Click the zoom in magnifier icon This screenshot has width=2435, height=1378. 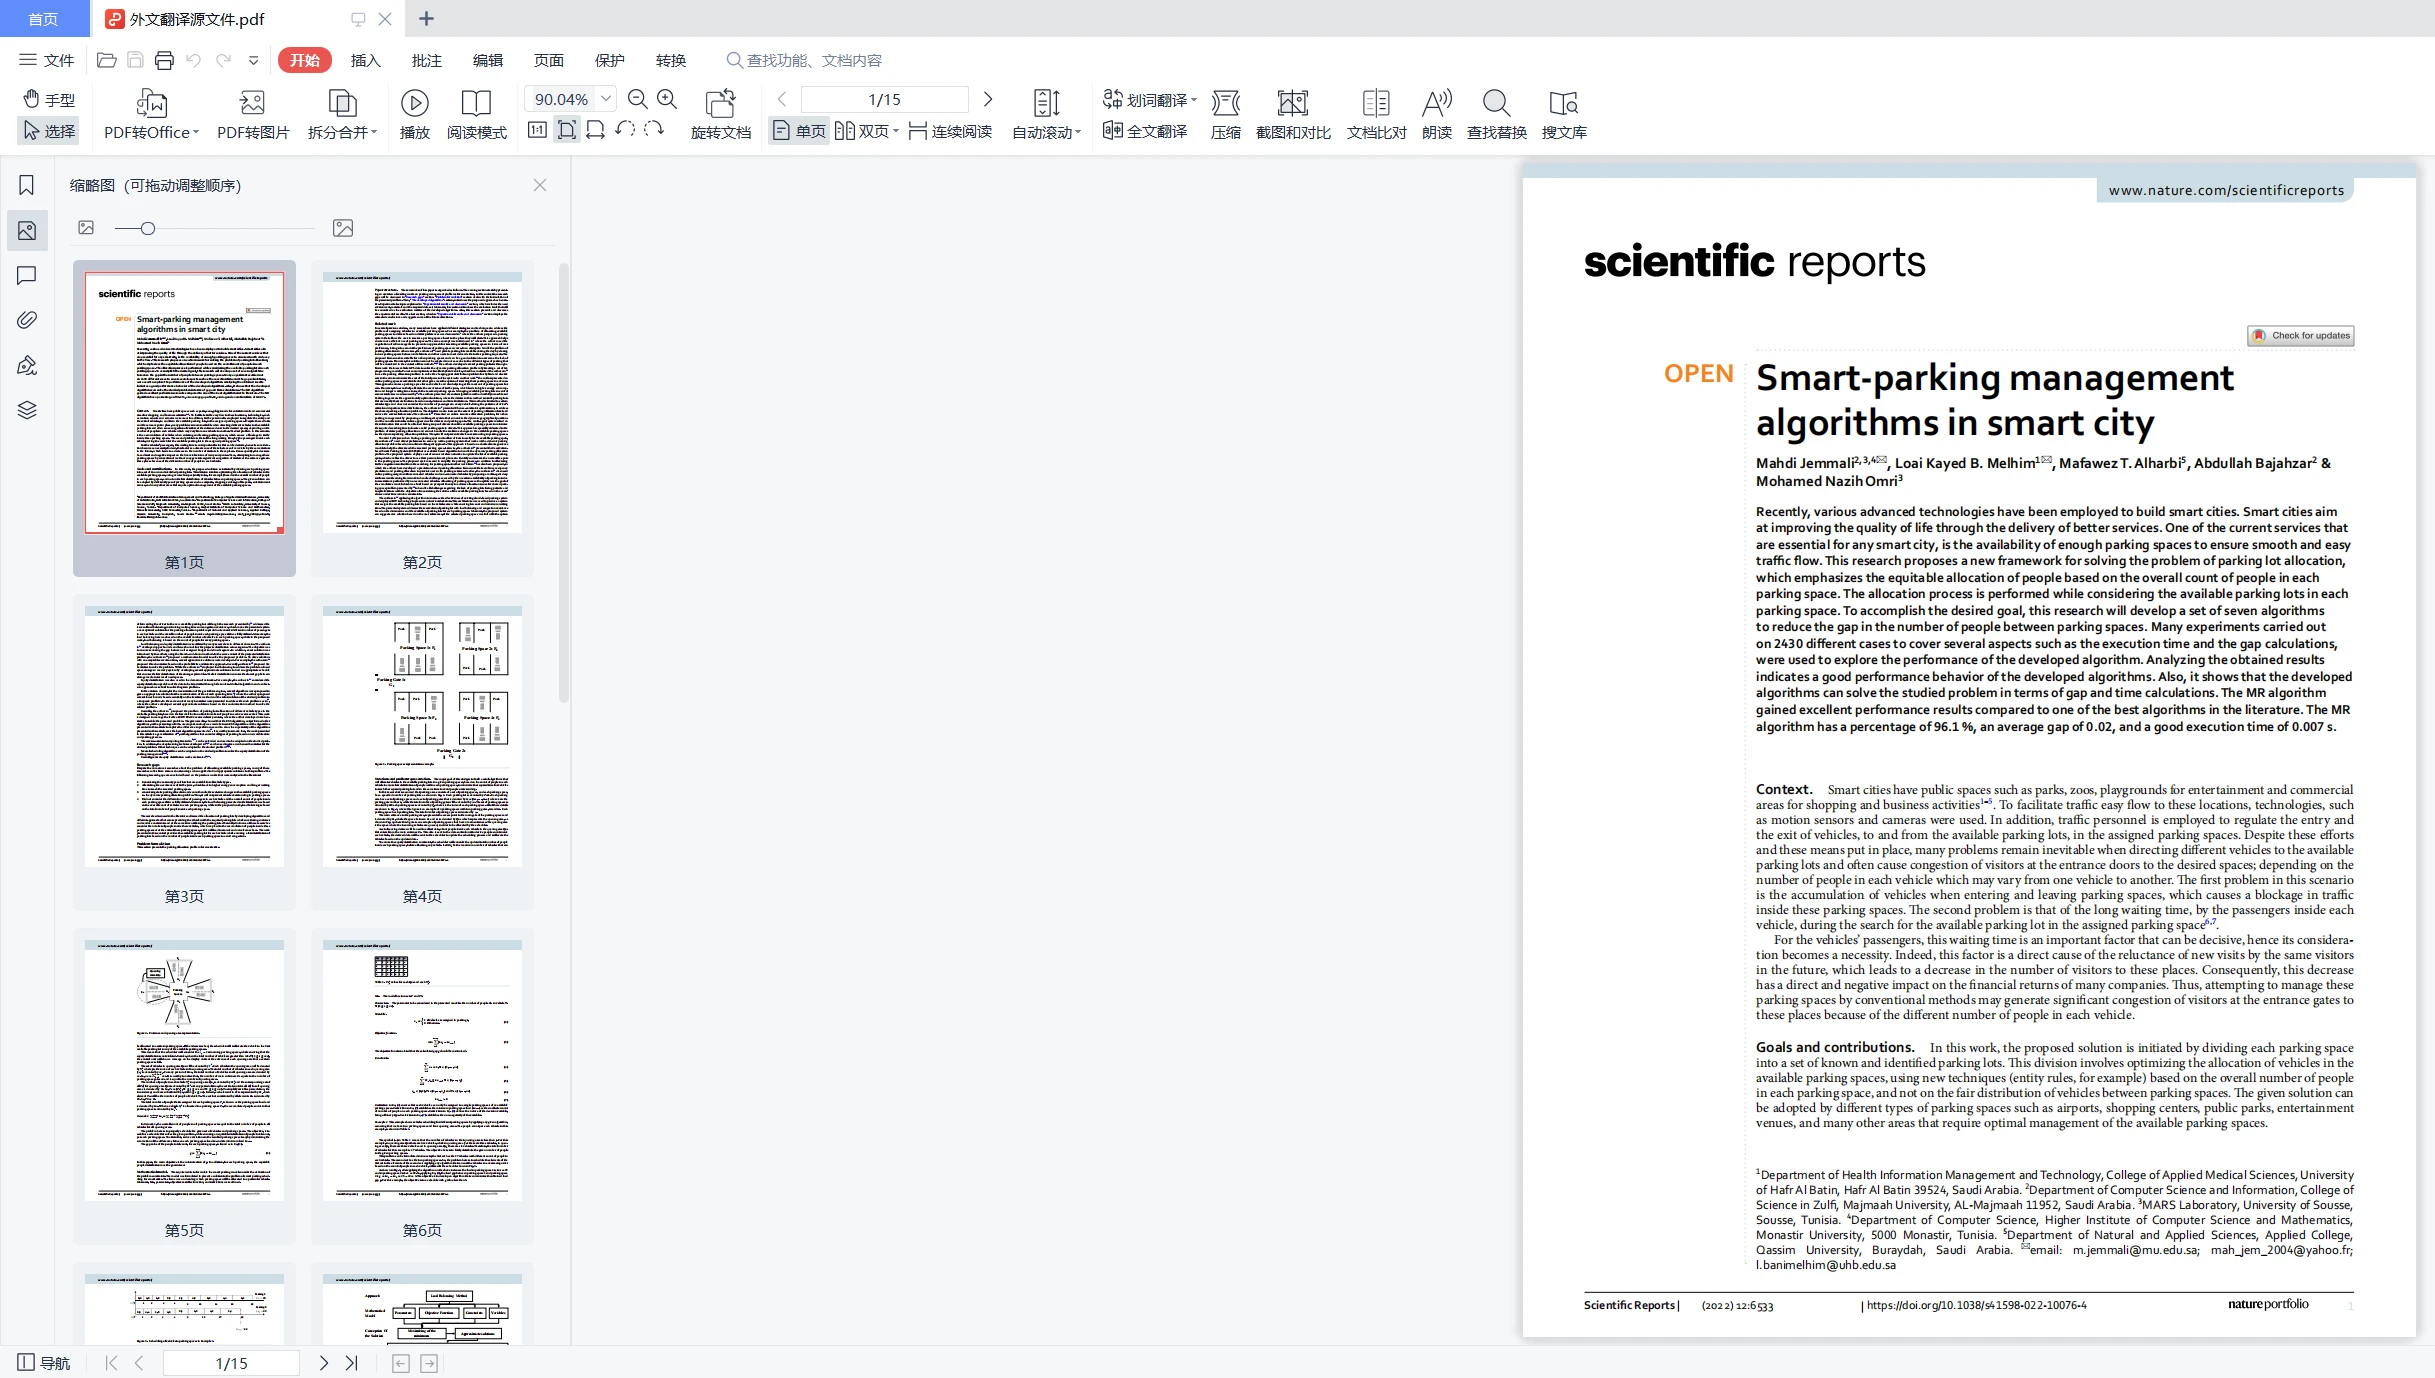click(667, 99)
